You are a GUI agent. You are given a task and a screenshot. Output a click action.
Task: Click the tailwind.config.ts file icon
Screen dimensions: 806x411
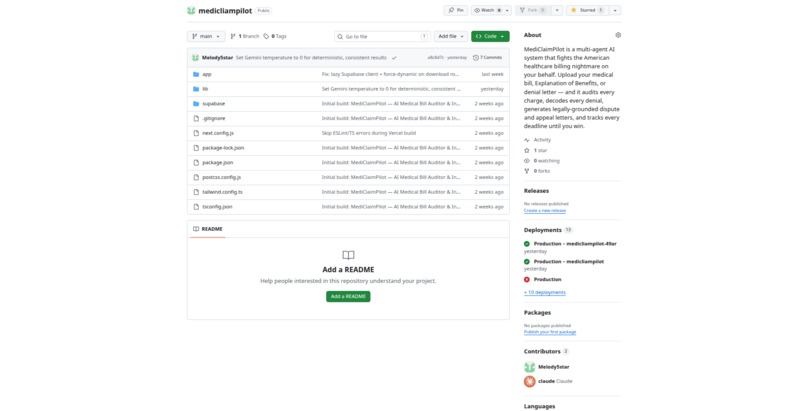(196, 192)
